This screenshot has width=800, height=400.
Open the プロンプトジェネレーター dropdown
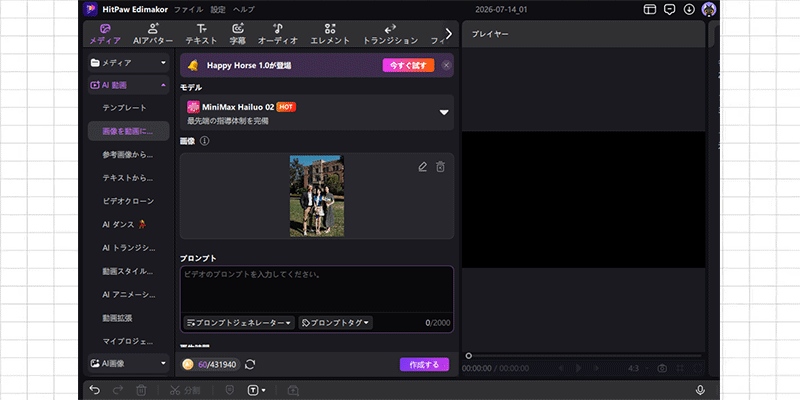pos(239,322)
